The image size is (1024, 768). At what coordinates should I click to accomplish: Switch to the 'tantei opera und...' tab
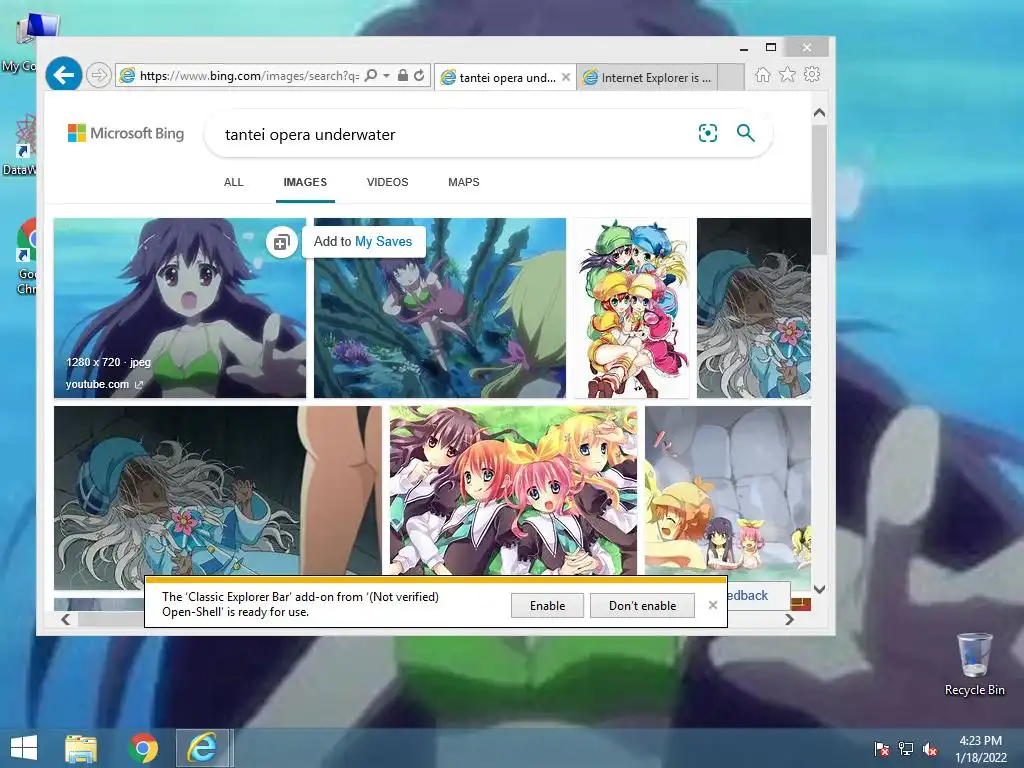(x=498, y=77)
